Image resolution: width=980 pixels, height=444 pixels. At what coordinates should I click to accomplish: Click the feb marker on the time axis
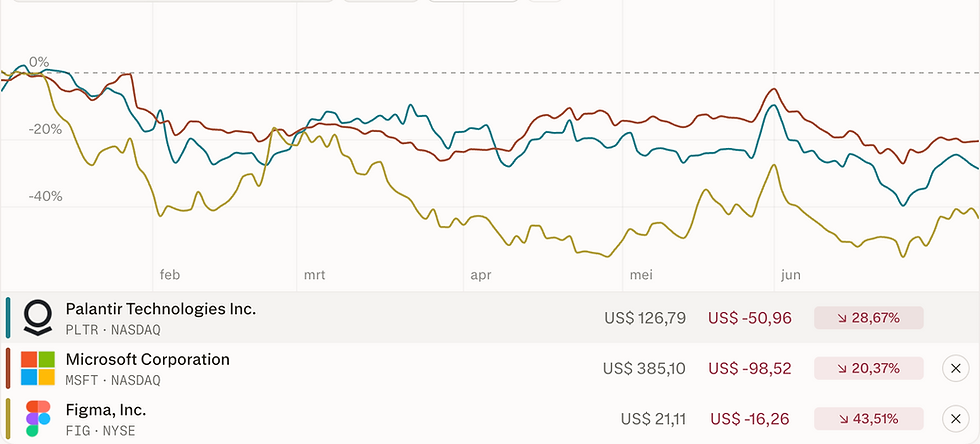coord(170,275)
